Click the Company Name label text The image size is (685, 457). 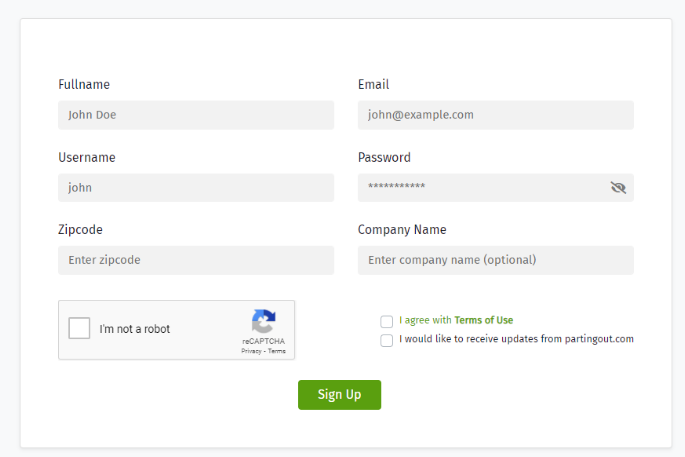click(x=402, y=230)
